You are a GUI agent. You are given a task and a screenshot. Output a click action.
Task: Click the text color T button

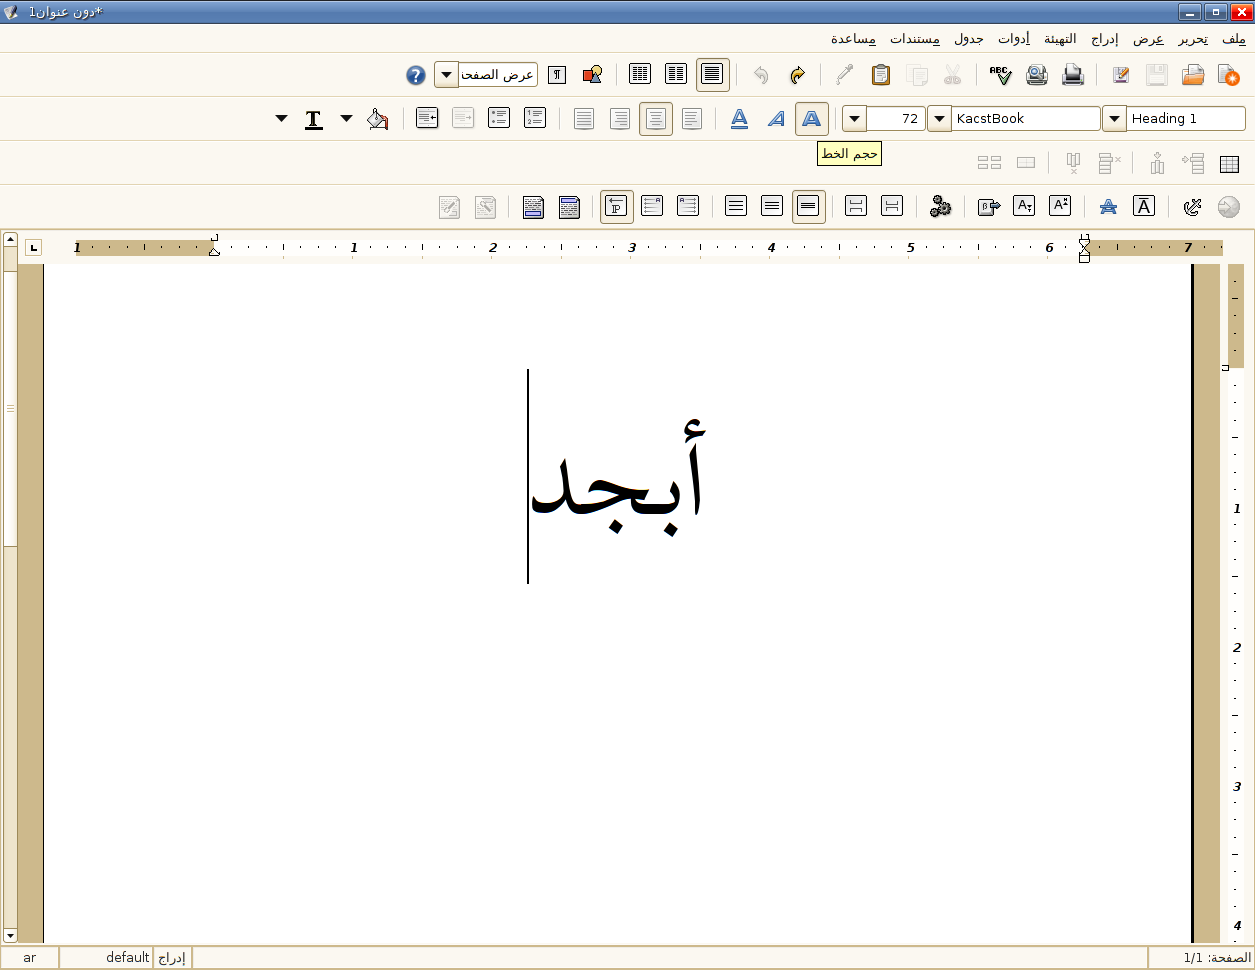[313, 119]
